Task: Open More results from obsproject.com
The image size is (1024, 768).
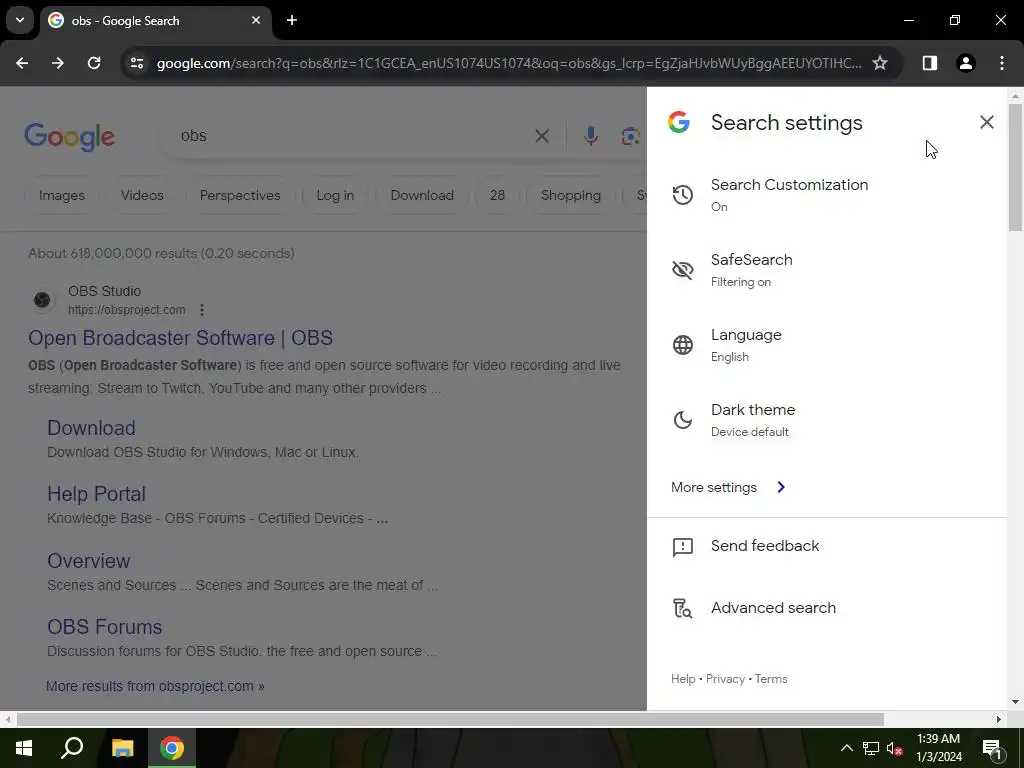Action: 155,686
